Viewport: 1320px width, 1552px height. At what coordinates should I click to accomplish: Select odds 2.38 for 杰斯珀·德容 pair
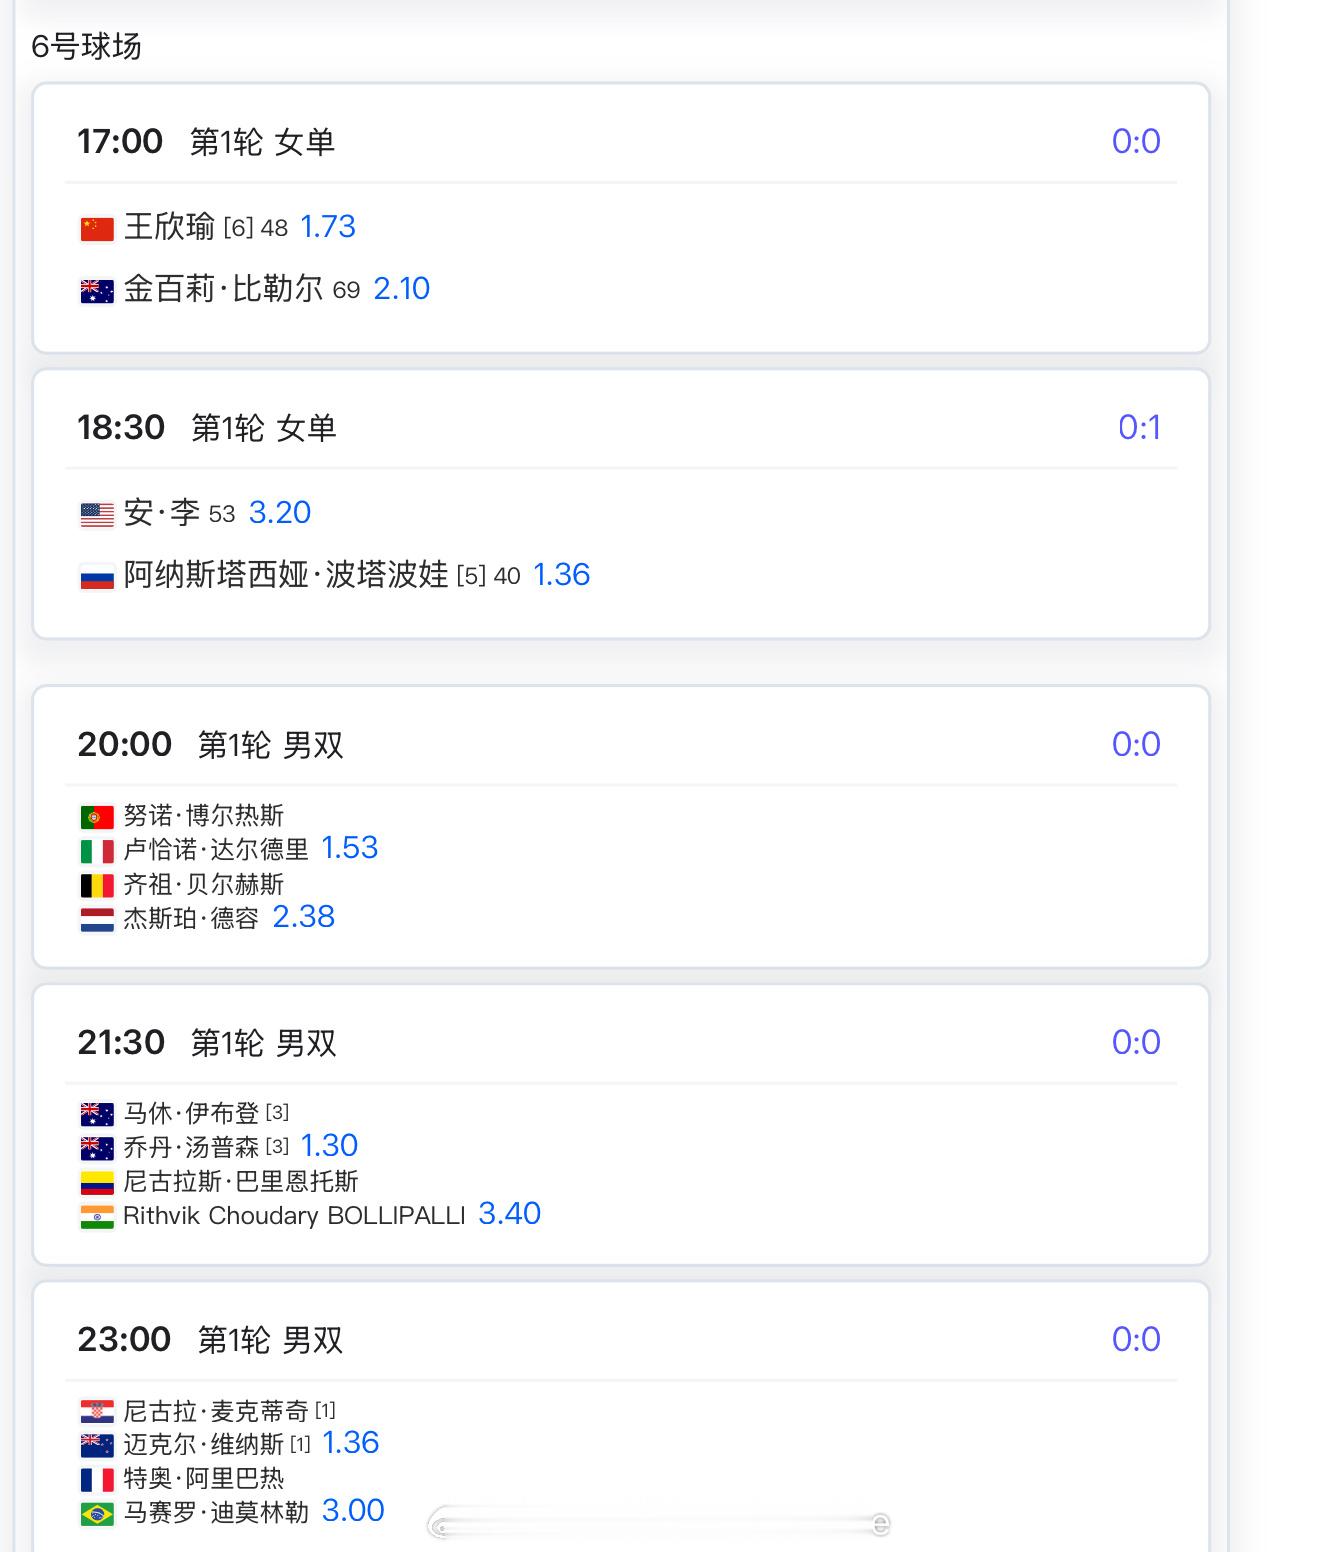(304, 917)
